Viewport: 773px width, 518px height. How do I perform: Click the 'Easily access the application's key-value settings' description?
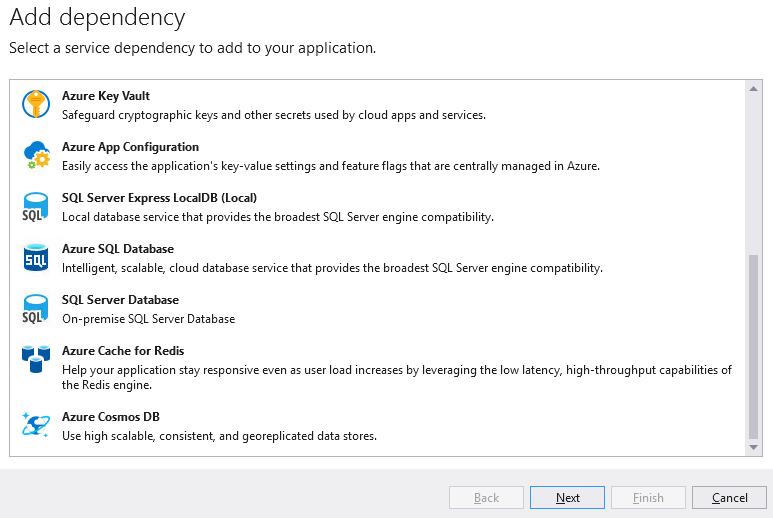click(x=331, y=166)
